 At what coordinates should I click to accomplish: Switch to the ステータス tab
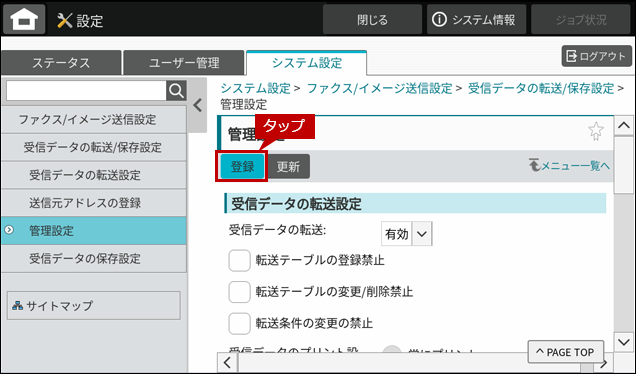61,63
